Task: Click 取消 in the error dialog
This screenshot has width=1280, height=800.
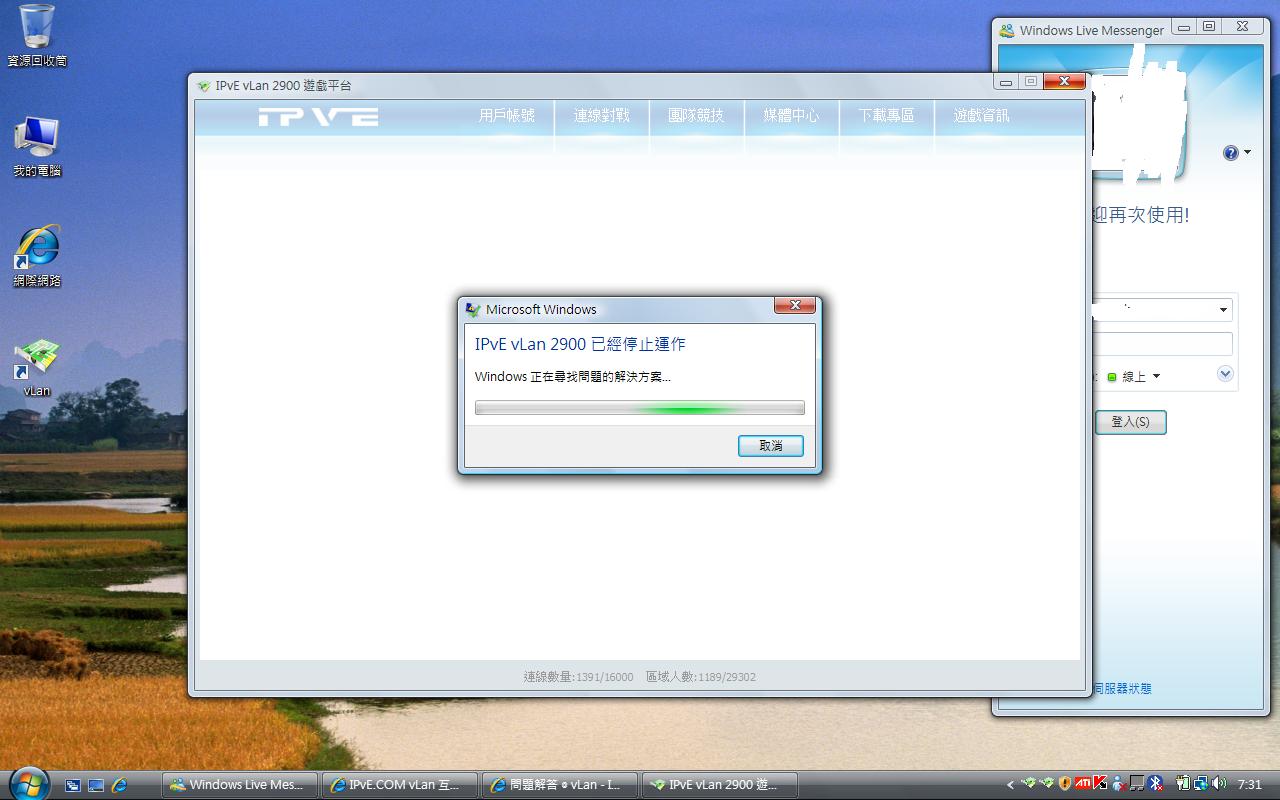Action: (x=771, y=446)
